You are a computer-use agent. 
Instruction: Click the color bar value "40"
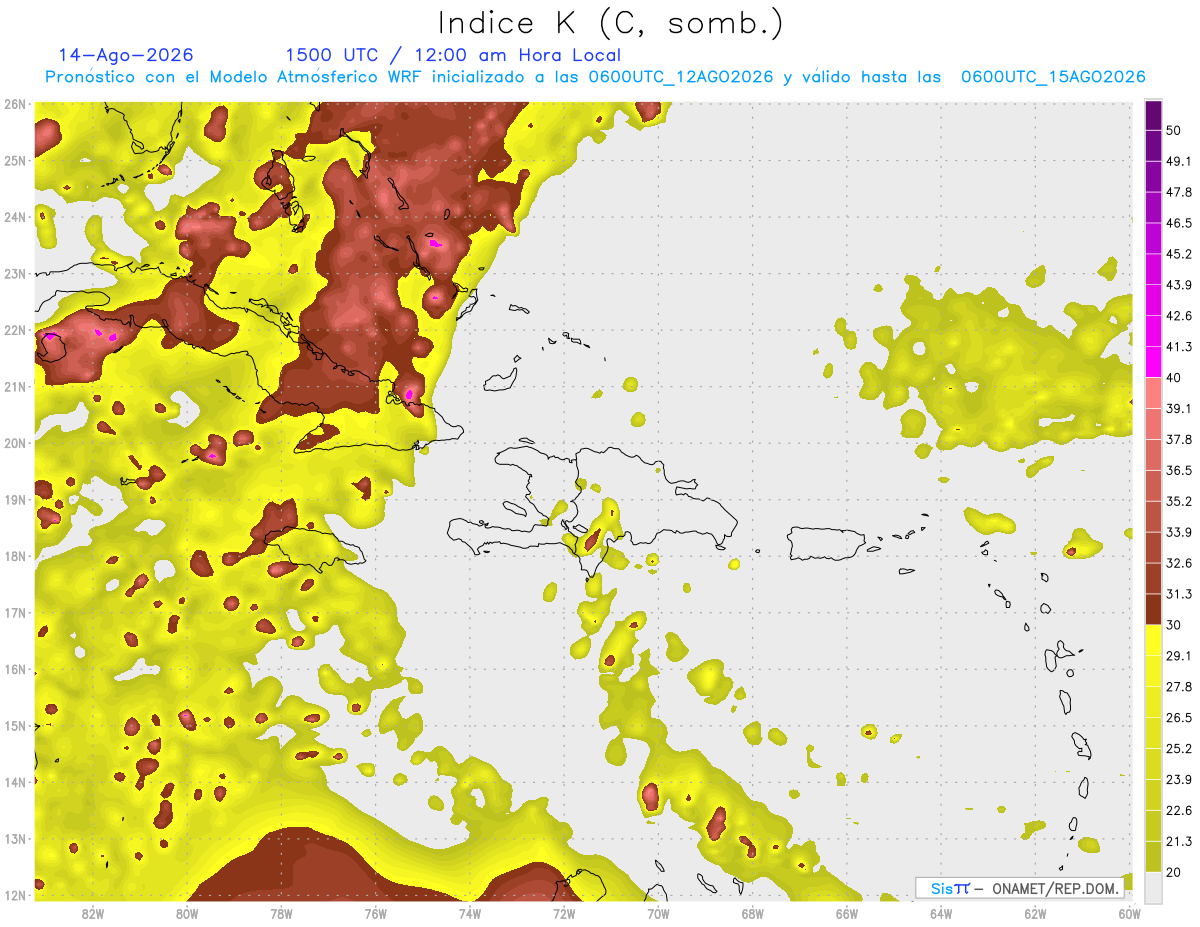1174,377
